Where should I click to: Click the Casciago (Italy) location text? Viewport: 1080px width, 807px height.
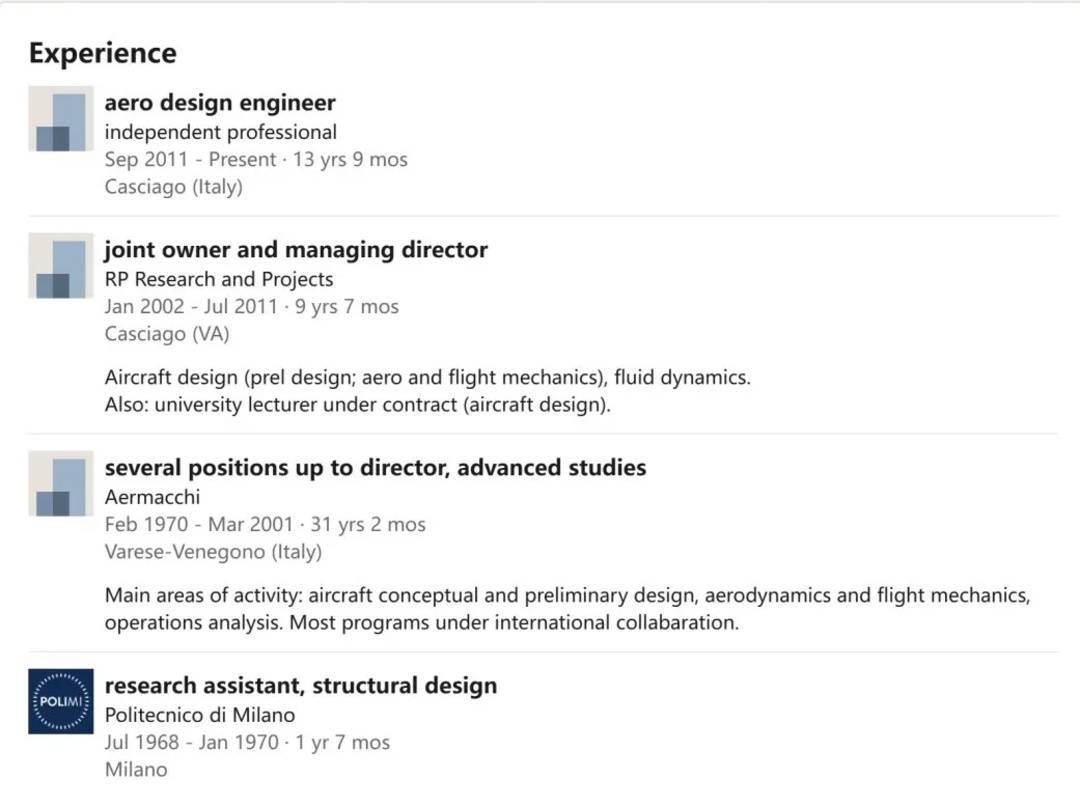(x=173, y=187)
